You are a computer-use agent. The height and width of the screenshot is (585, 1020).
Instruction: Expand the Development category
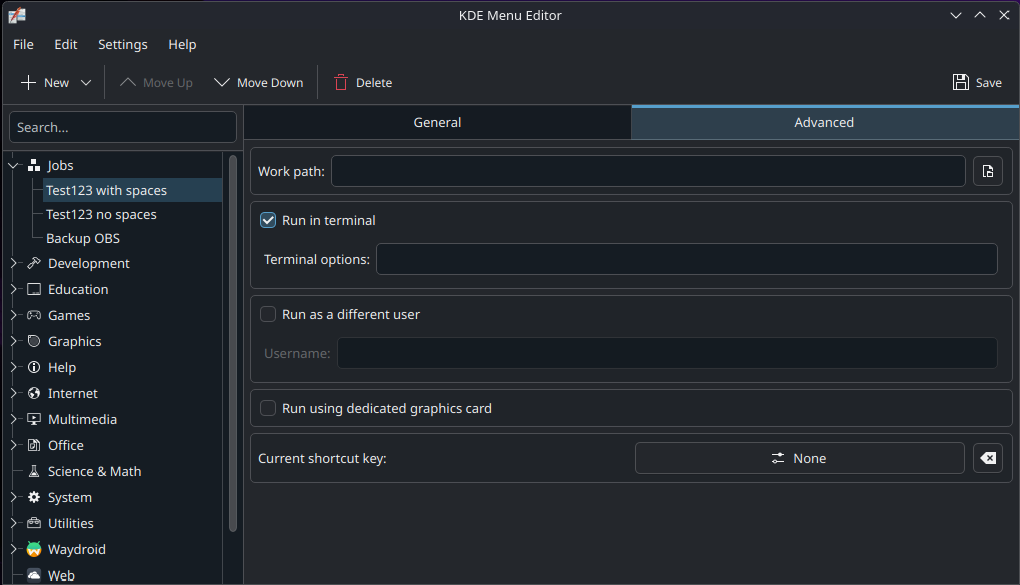click(x=13, y=263)
